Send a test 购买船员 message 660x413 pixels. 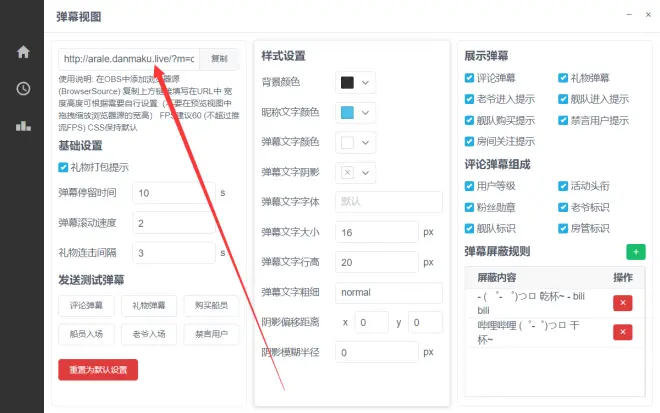[x=211, y=306]
